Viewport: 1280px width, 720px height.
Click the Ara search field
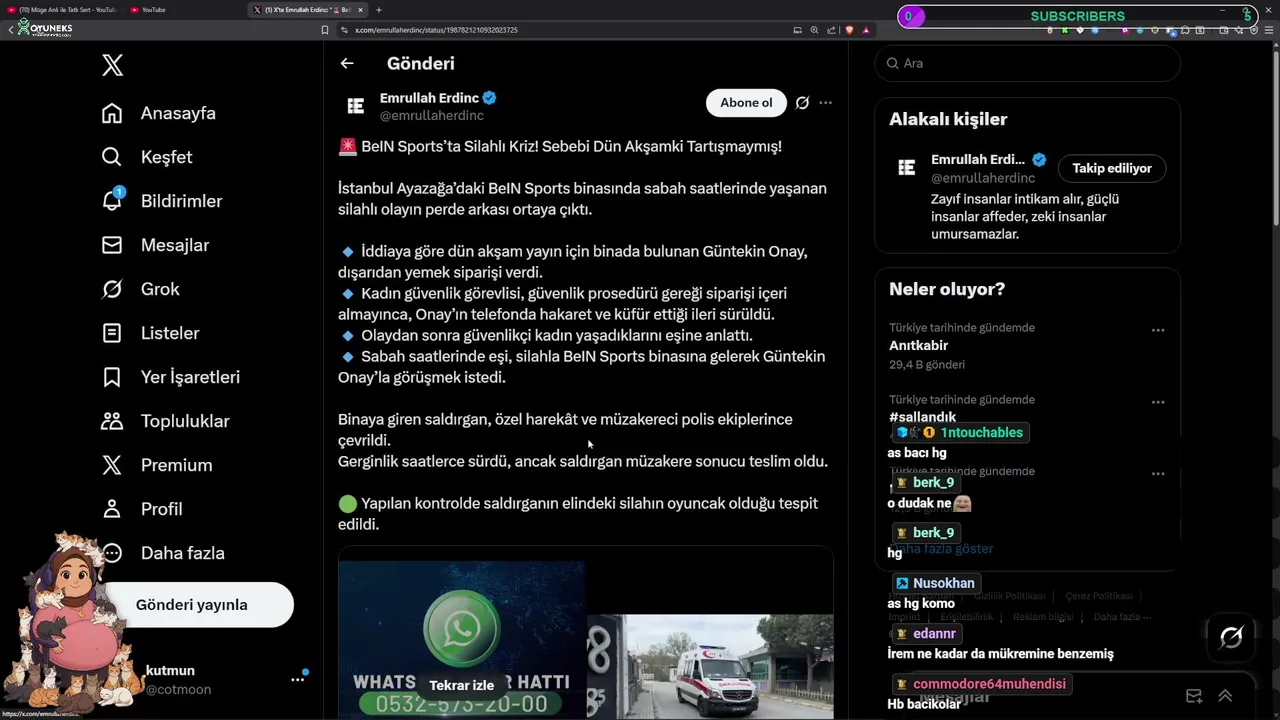[x=1027, y=63]
